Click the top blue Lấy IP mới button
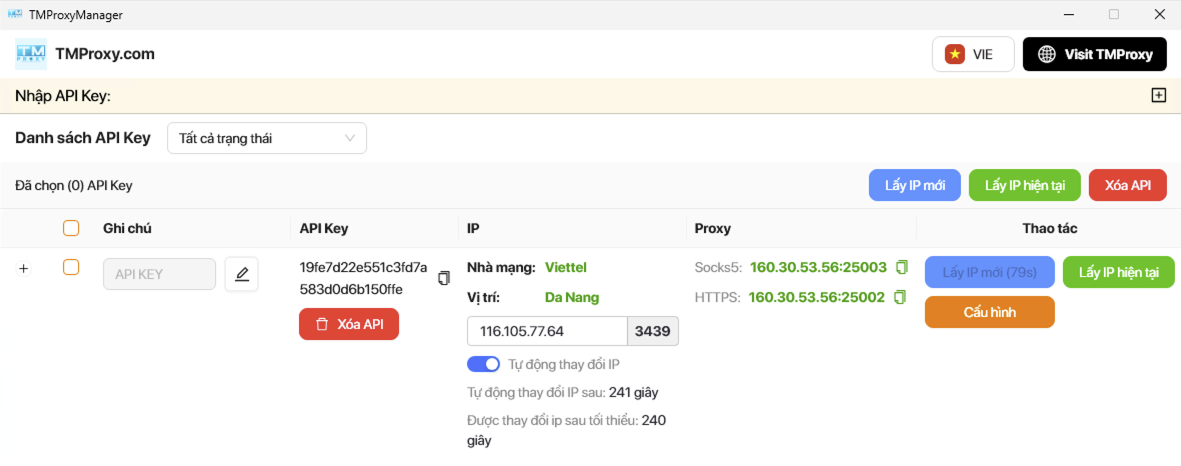1181x466 pixels. coord(915,185)
